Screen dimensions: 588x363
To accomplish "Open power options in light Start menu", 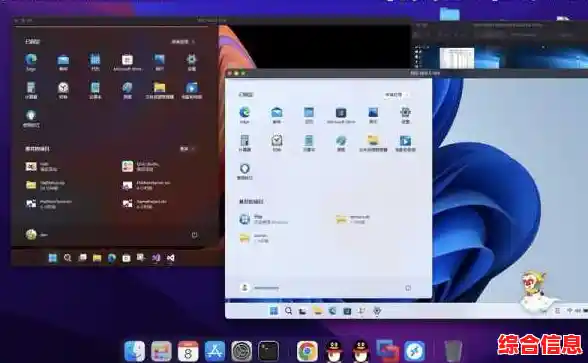I will pos(408,288).
